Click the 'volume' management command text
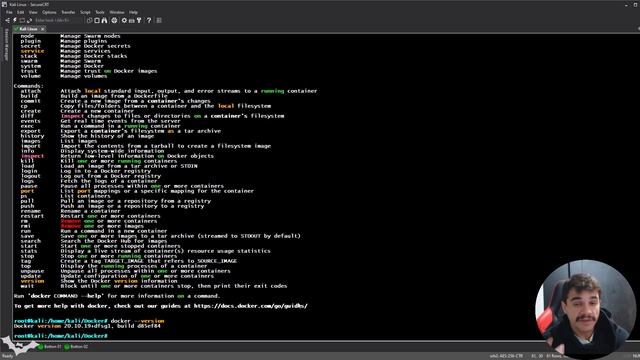640x360 pixels. pos(31,76)
